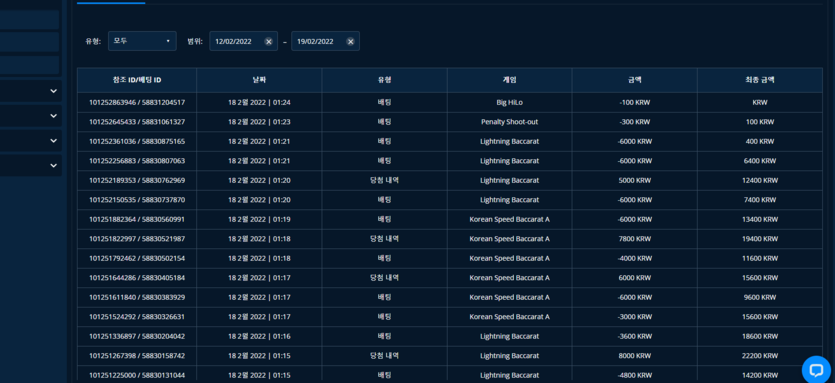
Task: Click the 18600 KRW final amount
Action: (x=760, y=336)
